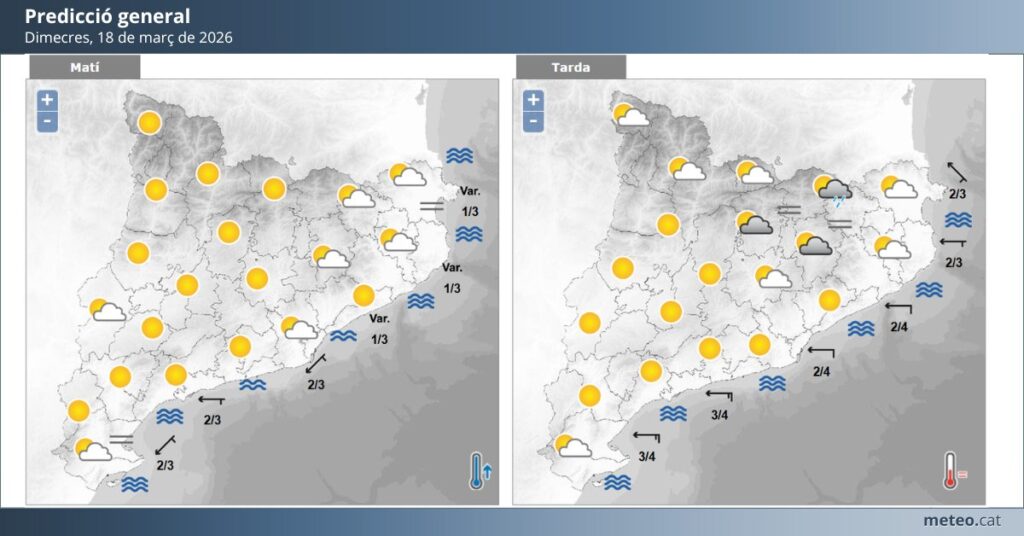Click the stable temperature red thermometer icon
This screenshot has height=536, width=1024.
[951, 470]
